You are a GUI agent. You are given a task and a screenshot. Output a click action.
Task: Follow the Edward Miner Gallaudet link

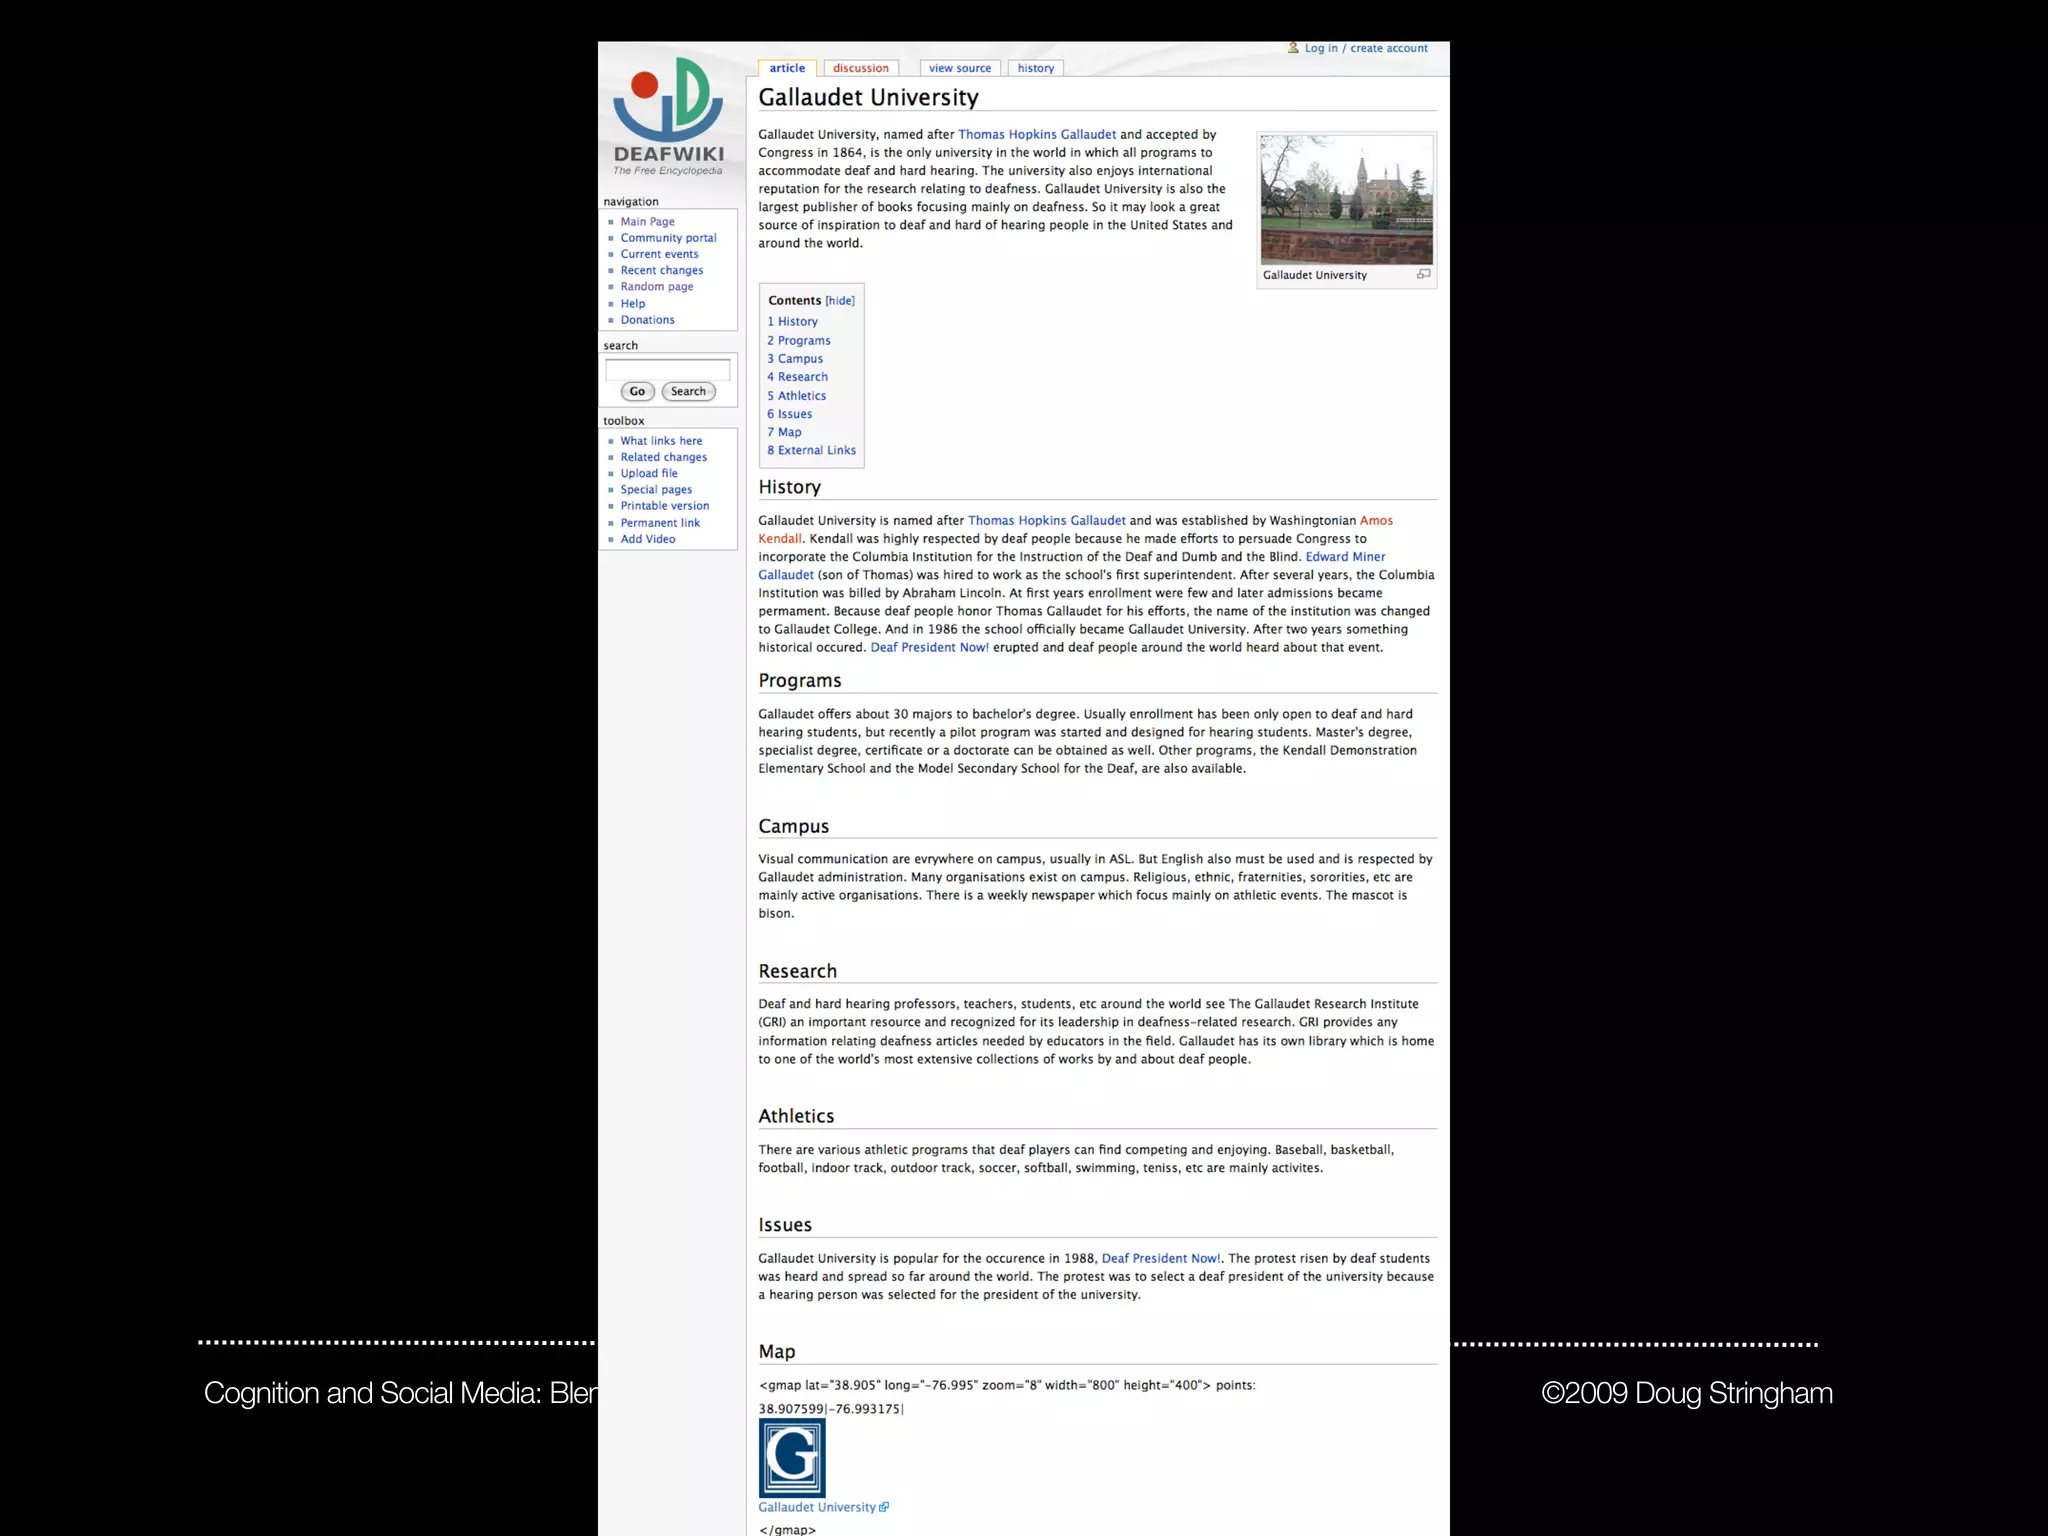tap(1344, 557)
